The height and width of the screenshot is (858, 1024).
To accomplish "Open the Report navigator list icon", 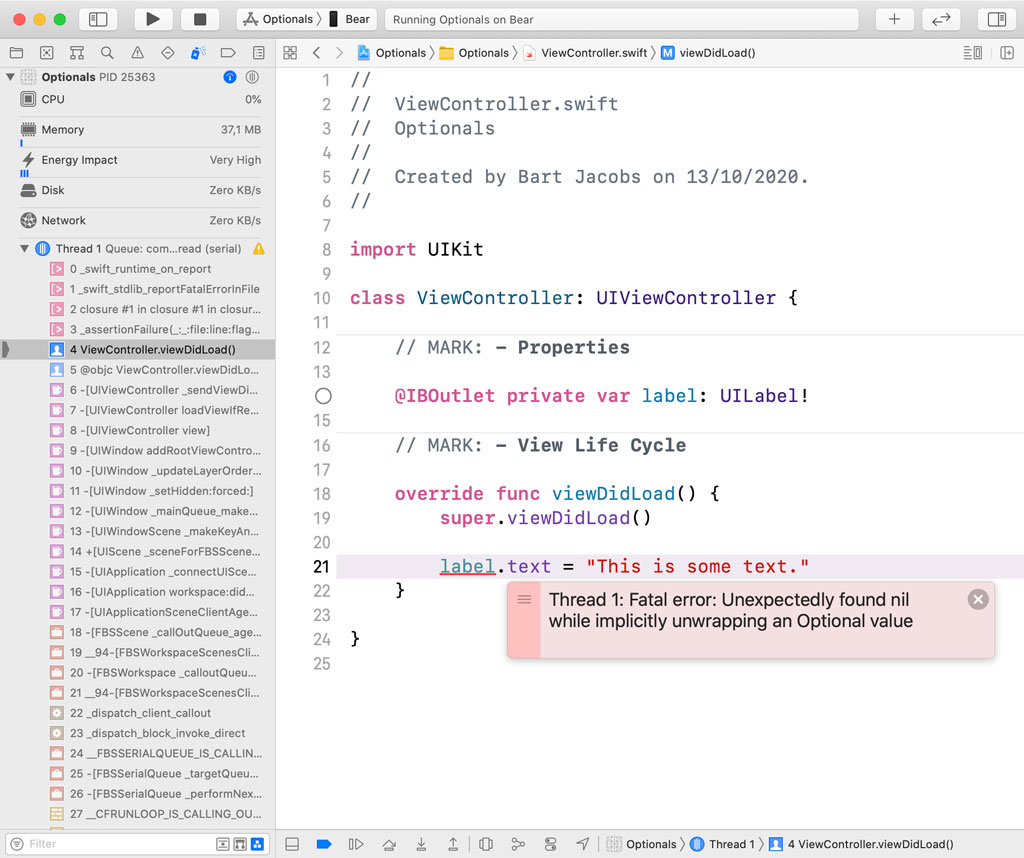I will click(x=257, y=52).
